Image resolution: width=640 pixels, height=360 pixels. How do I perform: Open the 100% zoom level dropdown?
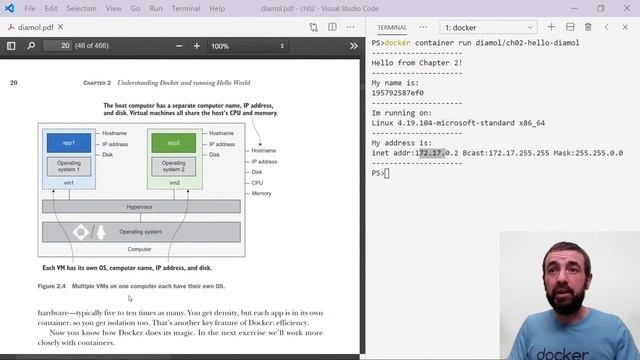pyautogui.click(x=247, y=46)
